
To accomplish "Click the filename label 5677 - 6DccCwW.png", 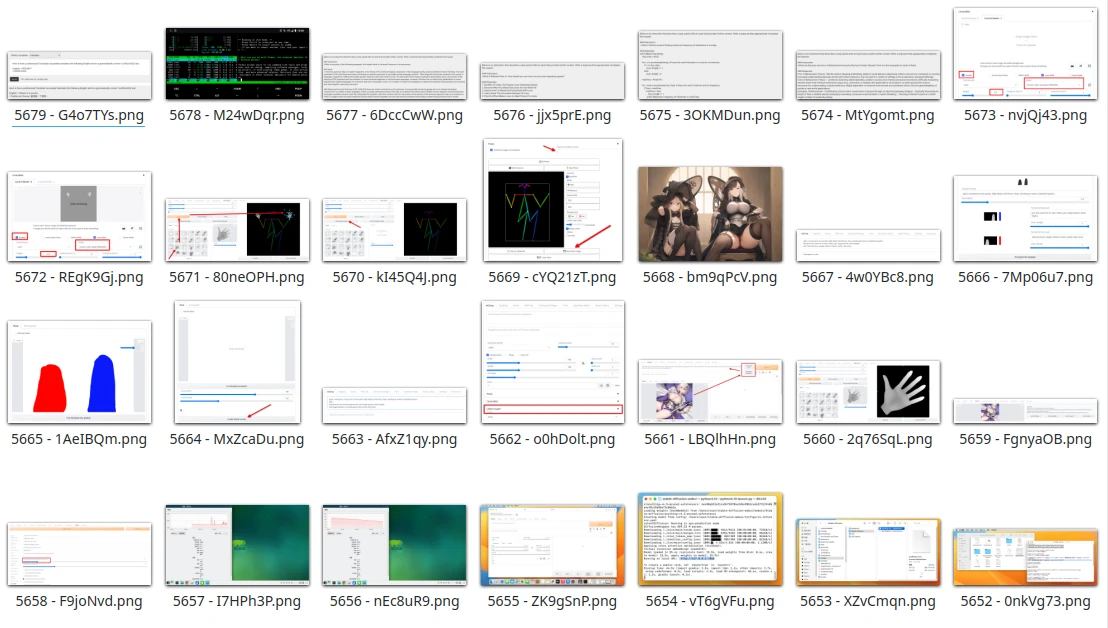I will coord(395,115).
